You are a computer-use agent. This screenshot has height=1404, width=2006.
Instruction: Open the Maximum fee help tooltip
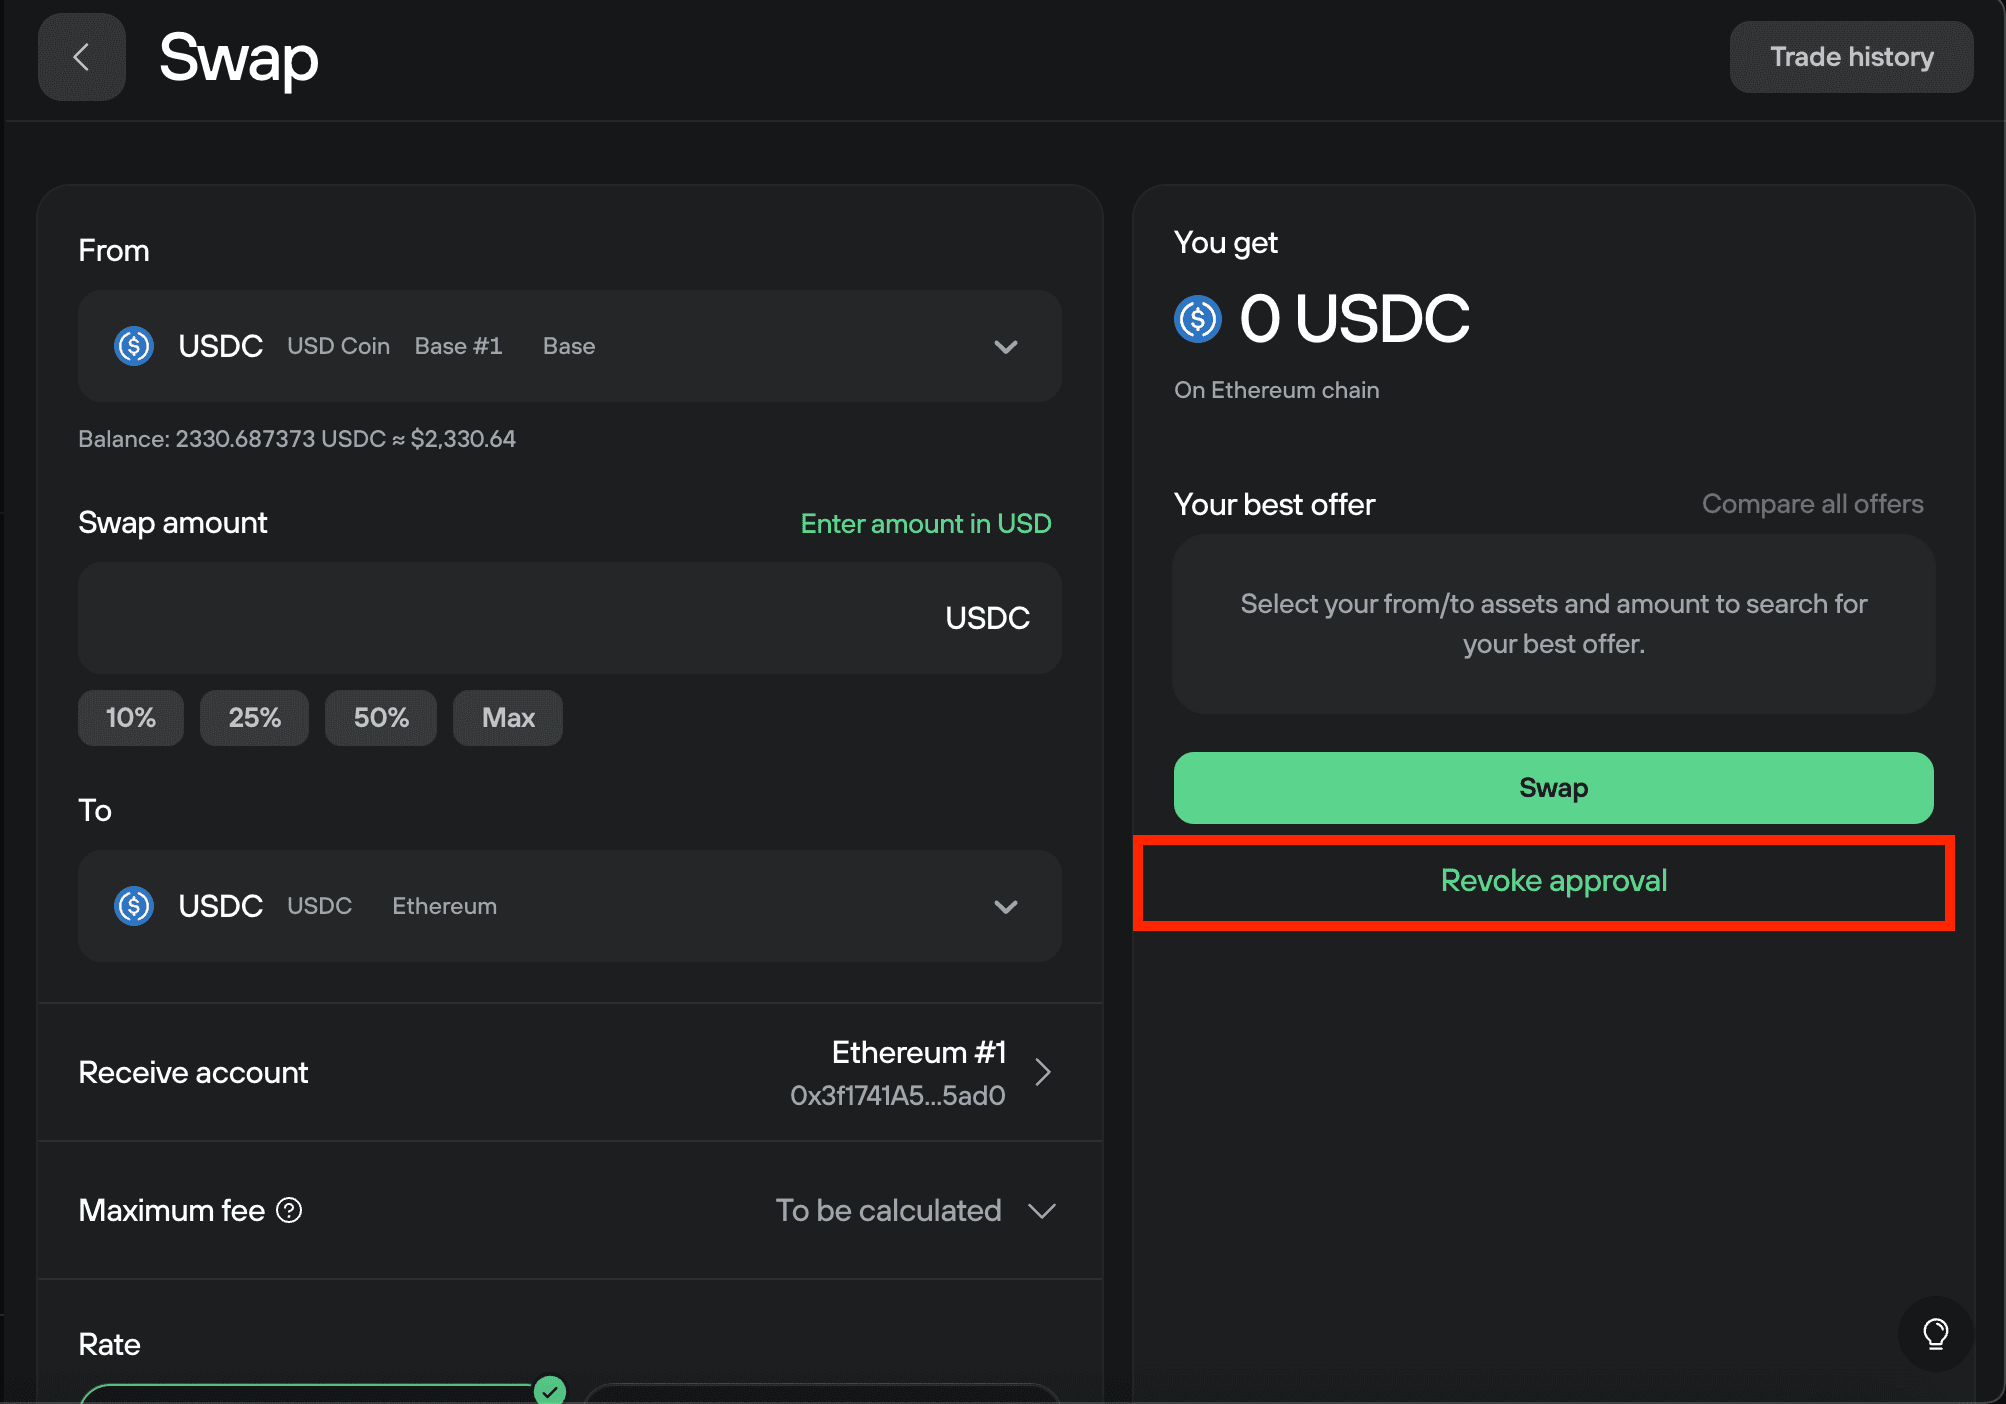[x=289, y=1211]
